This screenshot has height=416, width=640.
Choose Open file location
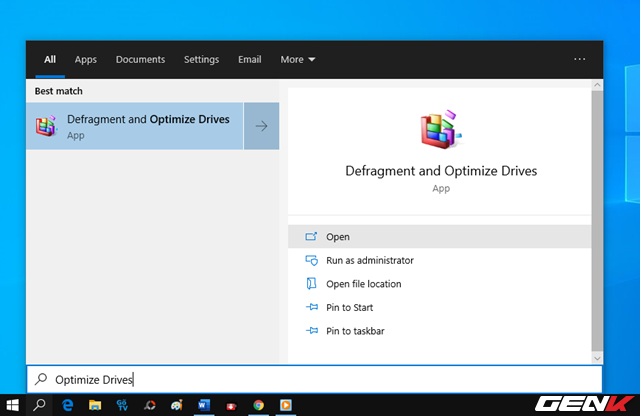[x=440, y=284]
